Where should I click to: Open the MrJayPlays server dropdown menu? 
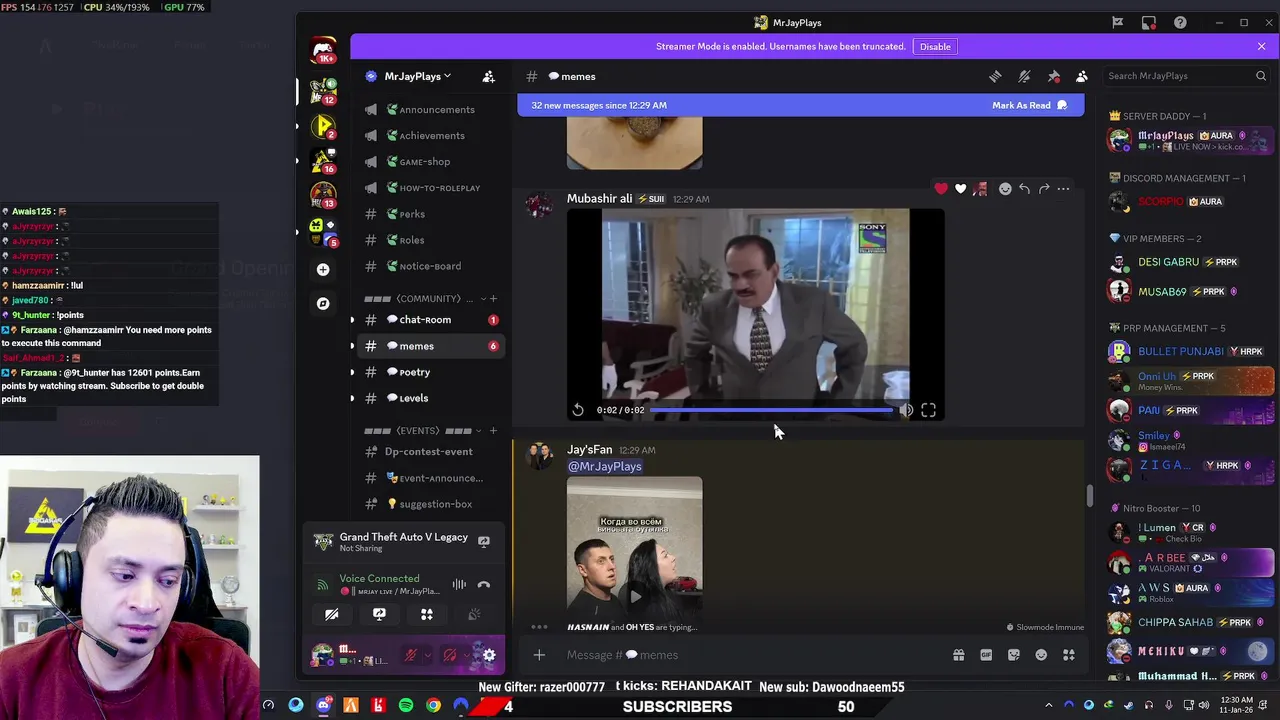[417, 76]
